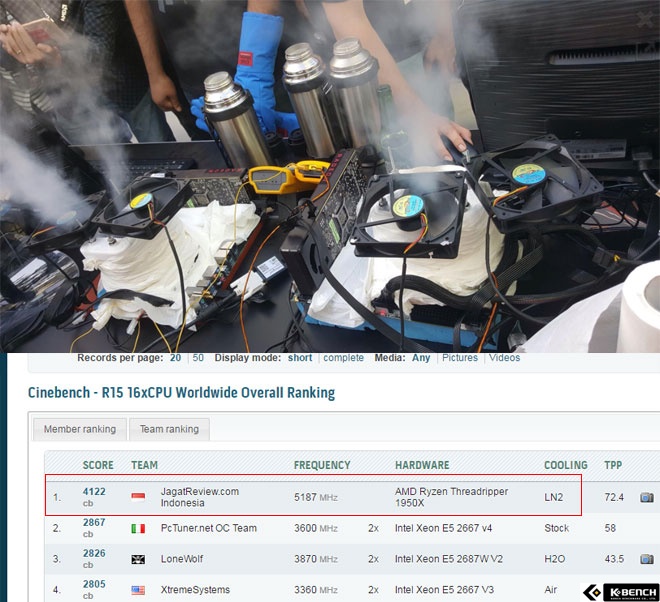660x602 pixels.
Task: Click the 3360 MHz frequency value
Action: [x=316, y=589]
